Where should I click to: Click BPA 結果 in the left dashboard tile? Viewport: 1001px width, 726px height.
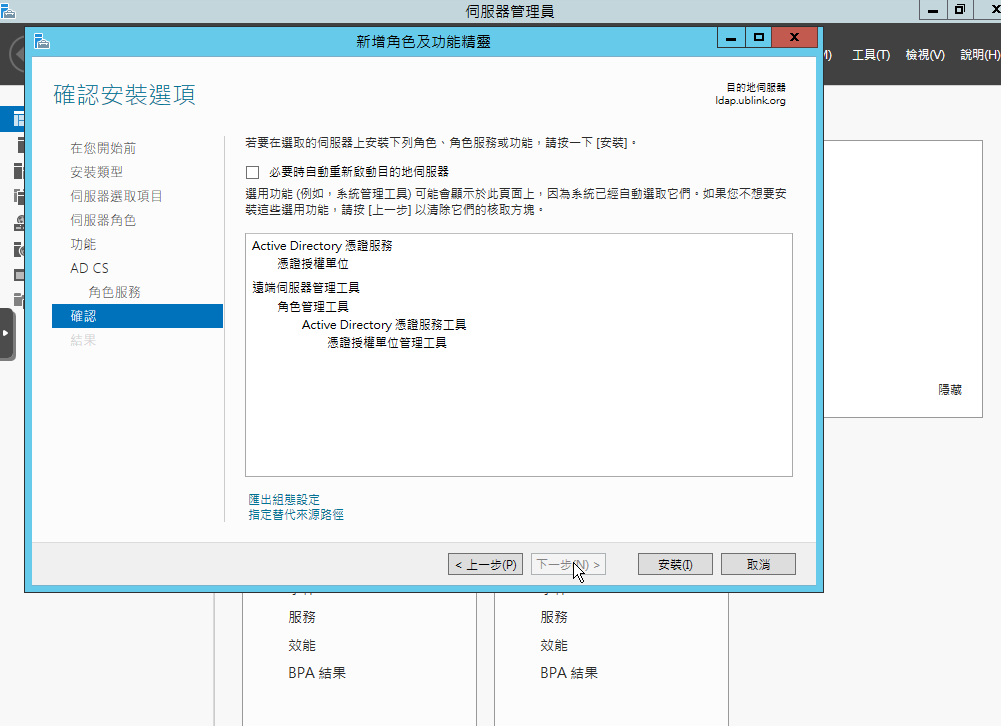pyautogui.click(x=317, y=673)
